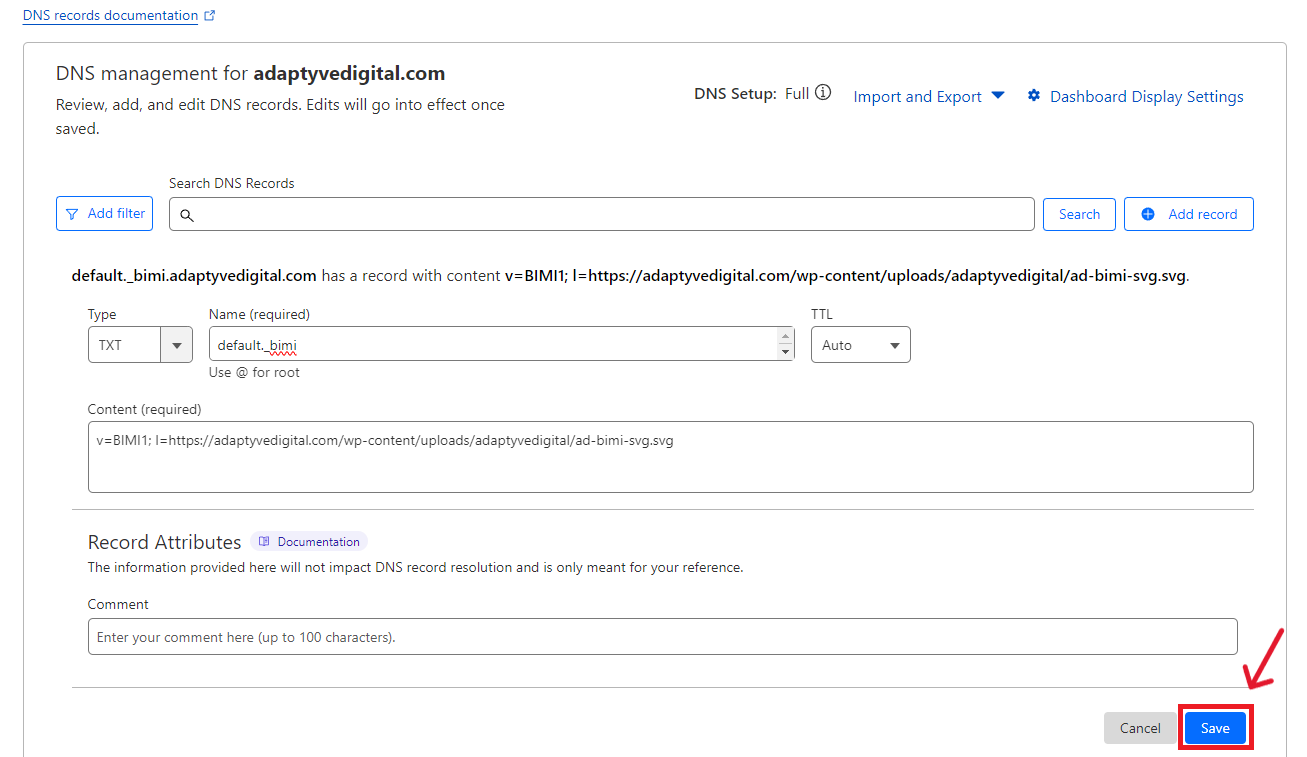Save the DNS record changes
The image size is (1307, 757).
pos(1215,728)
